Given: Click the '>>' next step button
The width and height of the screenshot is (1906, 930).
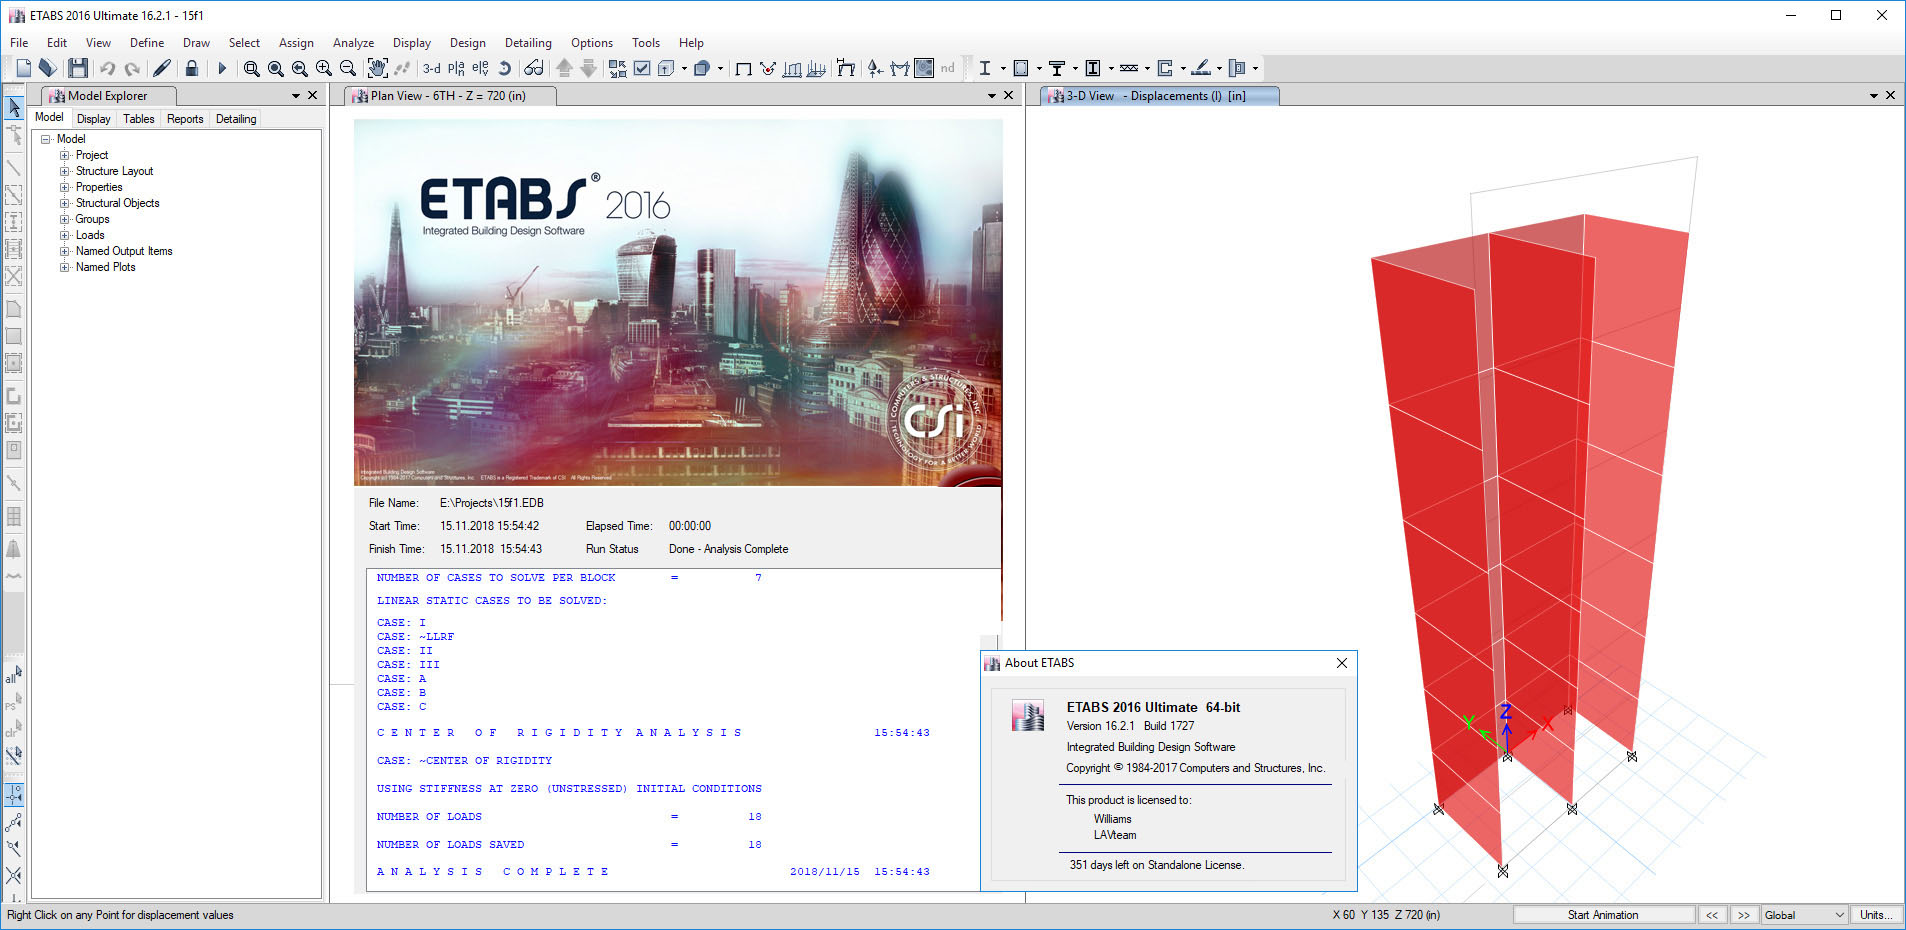Looking at the screenshot, I should pyautogui.click(x=1744, y=915).
